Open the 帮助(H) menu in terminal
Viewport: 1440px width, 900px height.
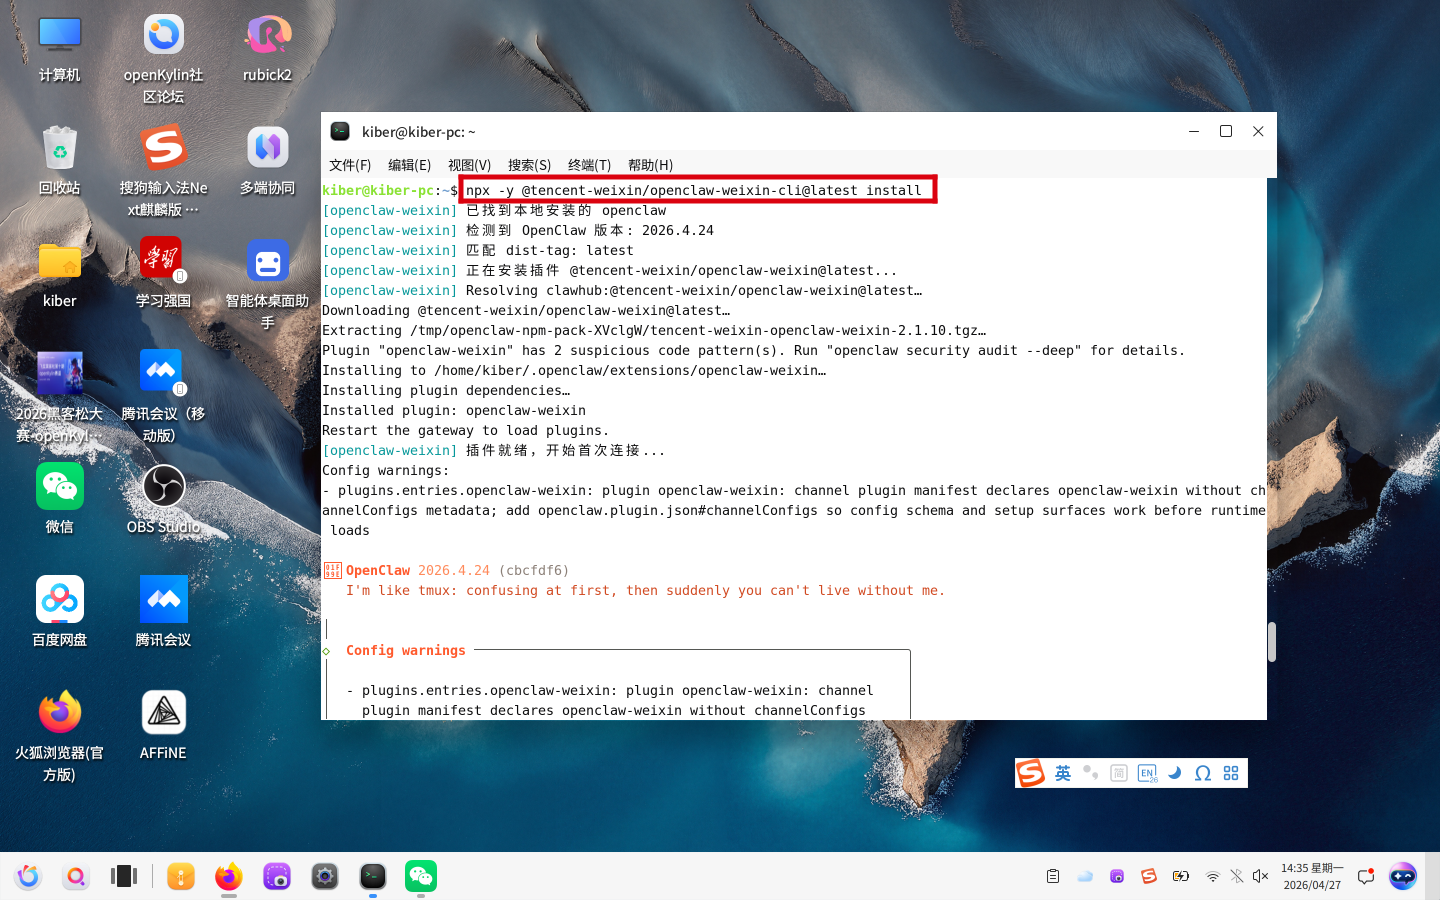[x=650, y=165]
